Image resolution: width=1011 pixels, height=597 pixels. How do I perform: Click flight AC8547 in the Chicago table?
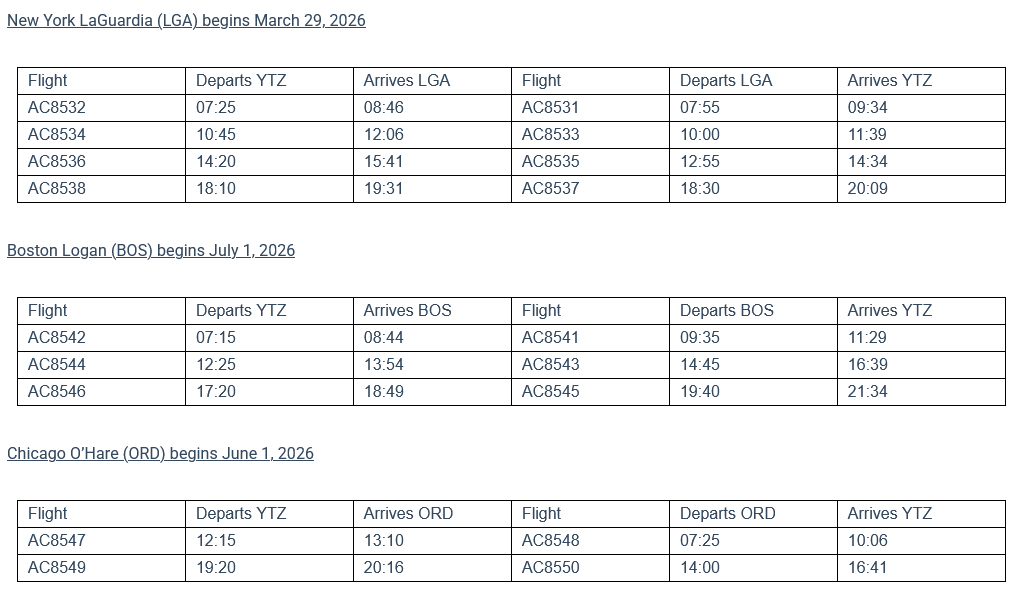click(x=57, y=540)
